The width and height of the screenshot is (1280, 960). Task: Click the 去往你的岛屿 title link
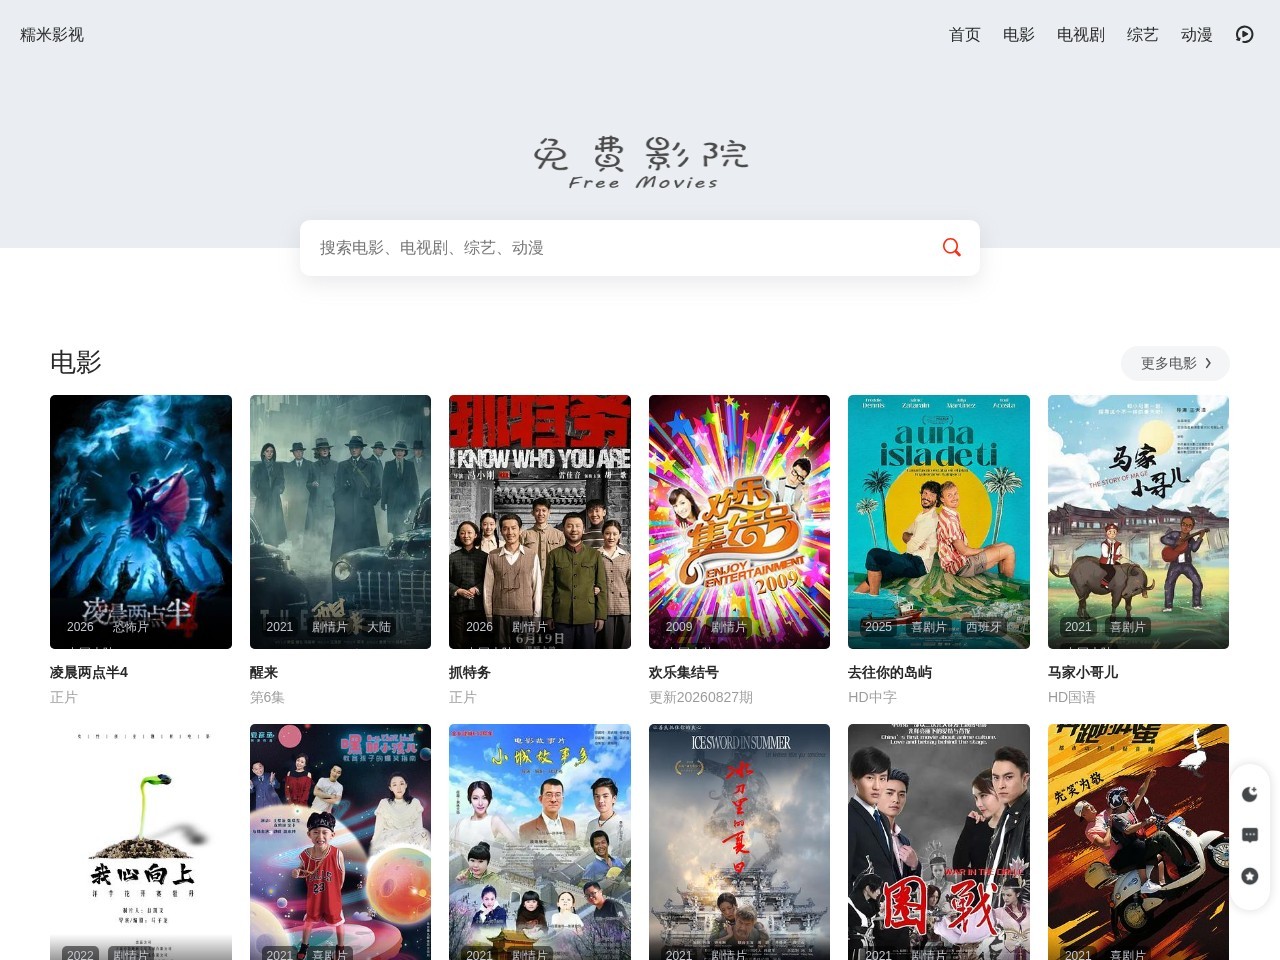890,672
